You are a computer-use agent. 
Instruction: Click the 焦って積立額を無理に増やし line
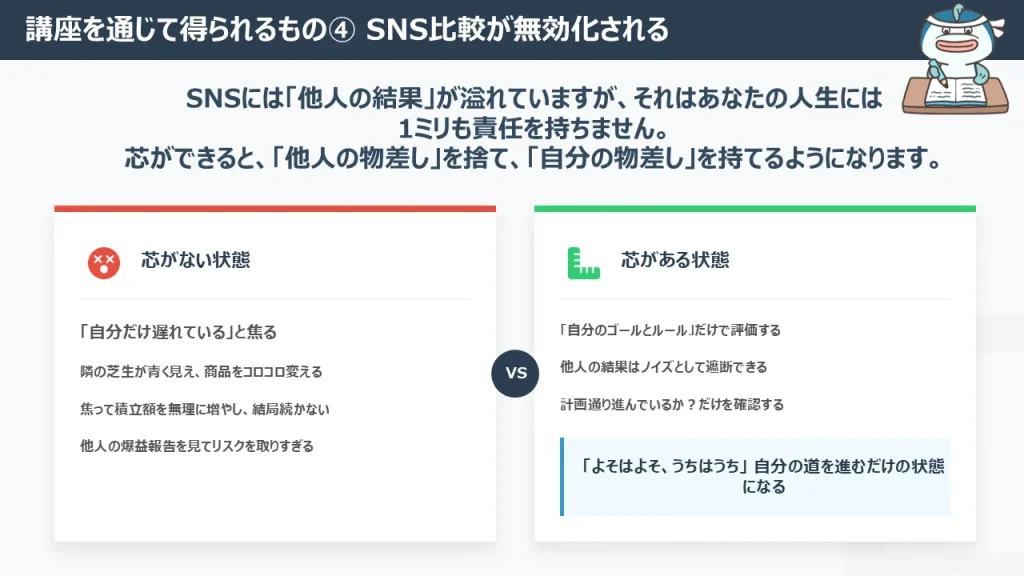205,409
